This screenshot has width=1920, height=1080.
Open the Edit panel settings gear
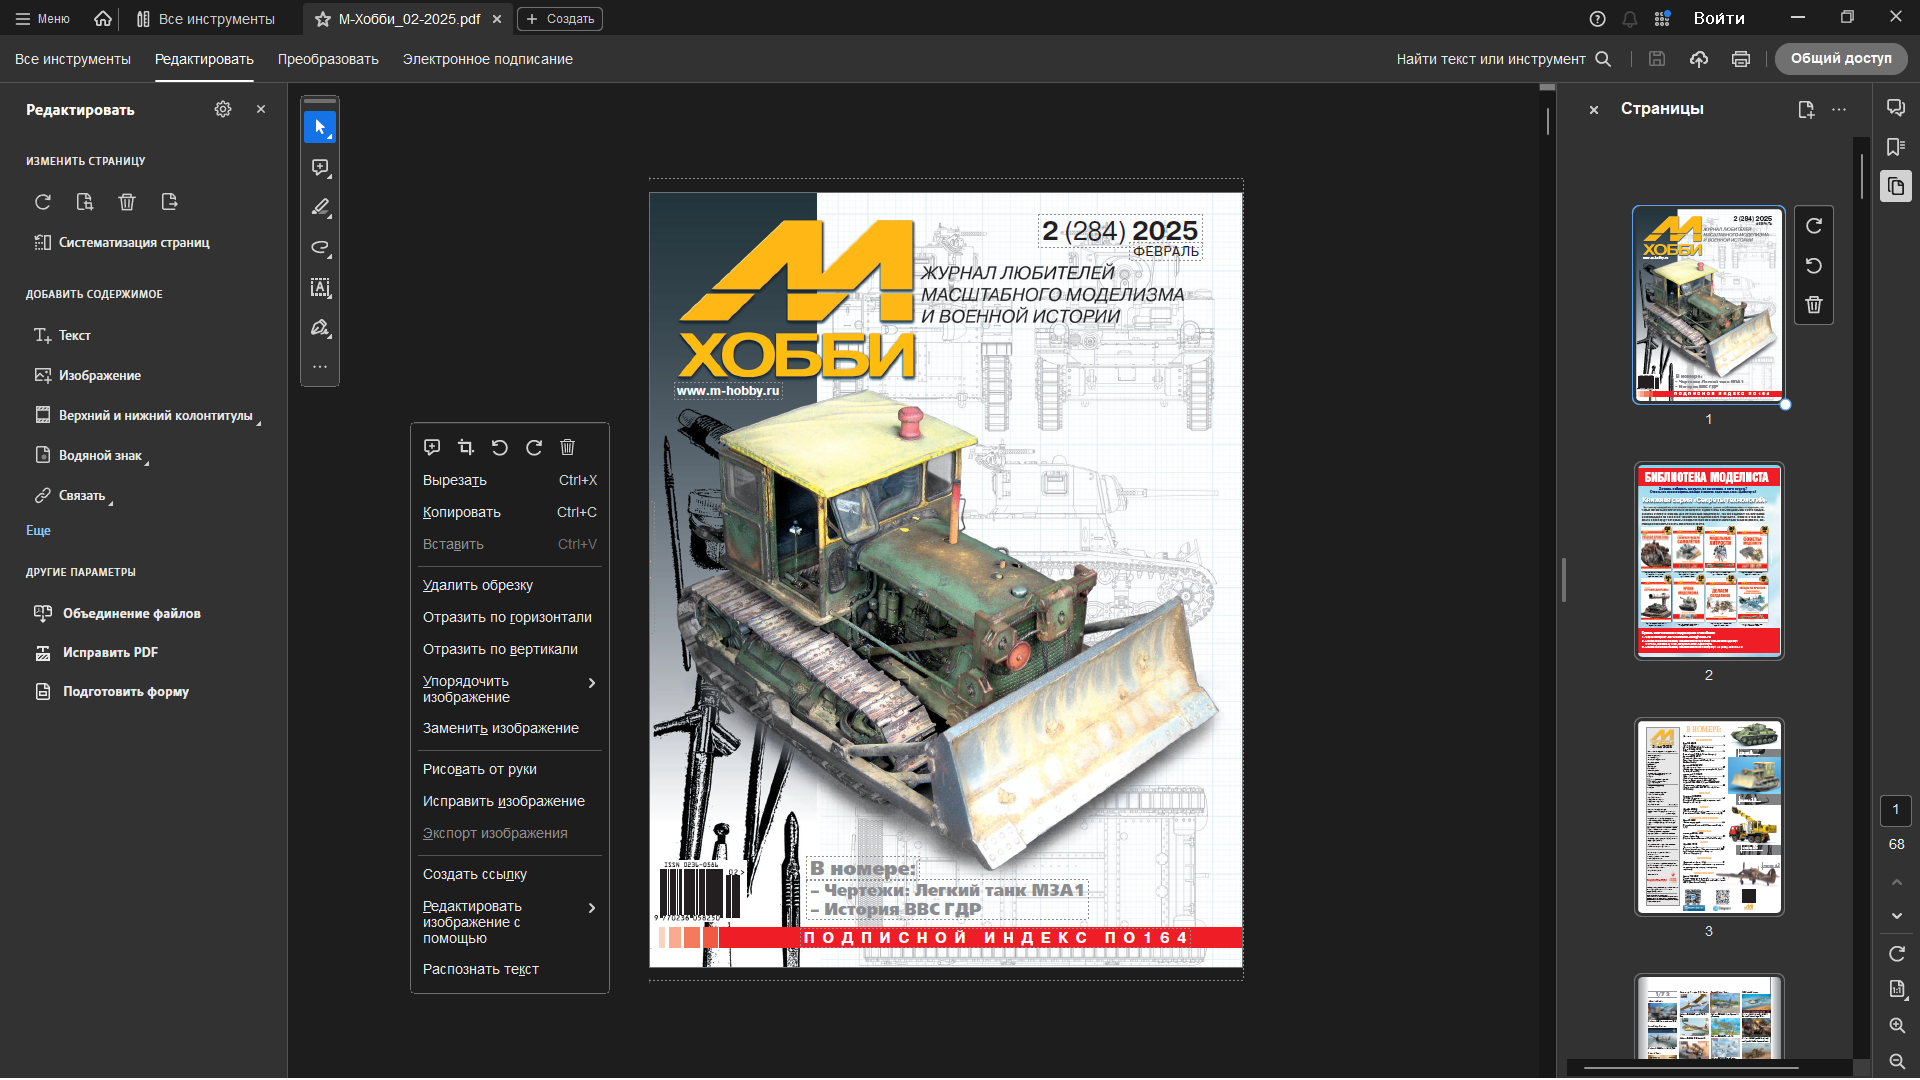point(223,109)
